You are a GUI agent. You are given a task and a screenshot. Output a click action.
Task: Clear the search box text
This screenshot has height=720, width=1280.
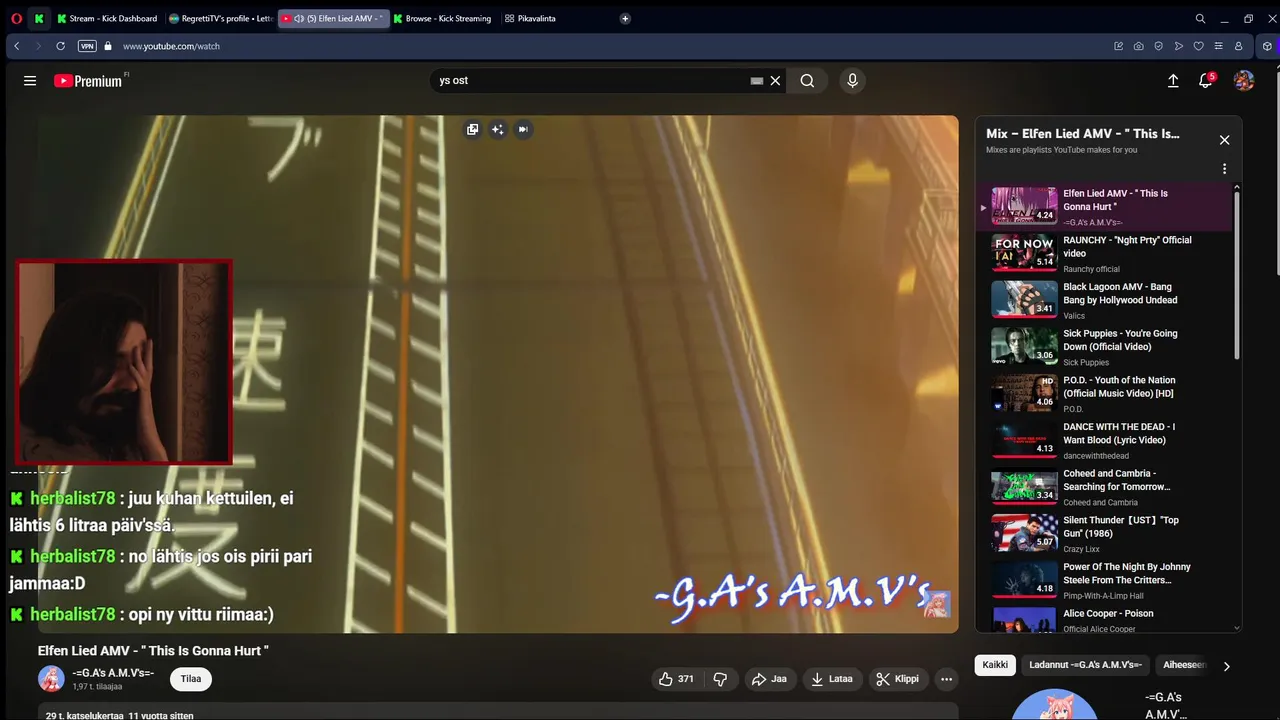[x=775, y=81]
